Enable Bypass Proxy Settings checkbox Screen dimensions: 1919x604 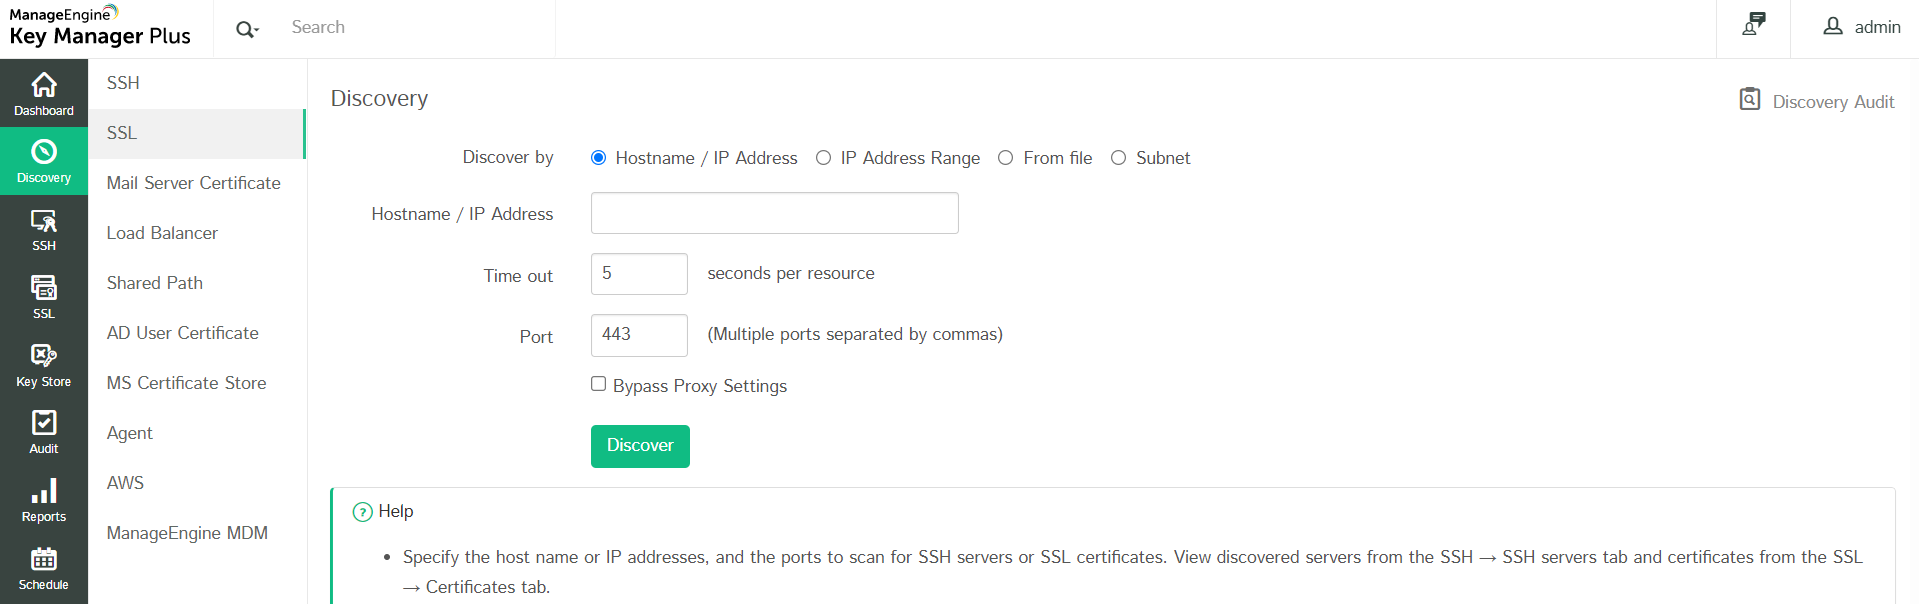599,384
